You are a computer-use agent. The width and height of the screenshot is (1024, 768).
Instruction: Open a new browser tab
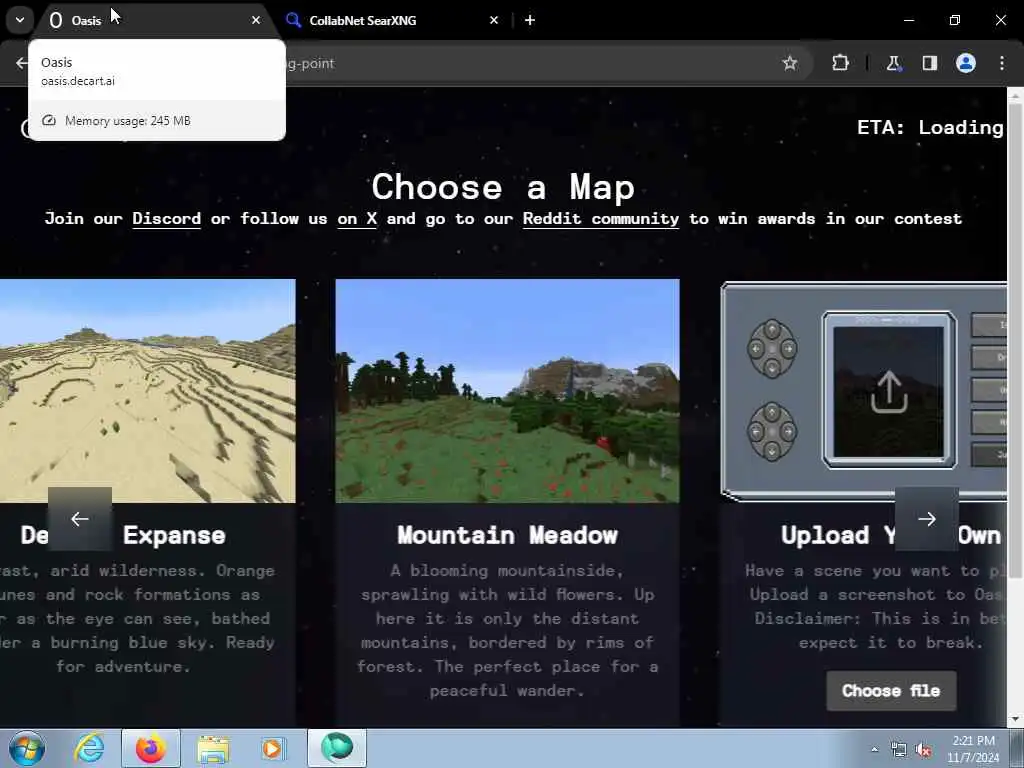point(530,20)
